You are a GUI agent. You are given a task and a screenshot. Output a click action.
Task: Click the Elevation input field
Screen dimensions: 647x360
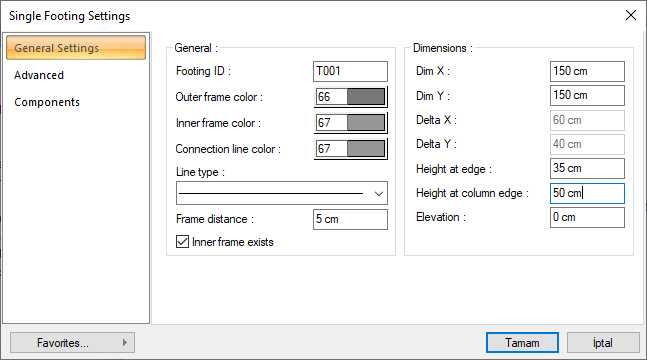(587, 218)
